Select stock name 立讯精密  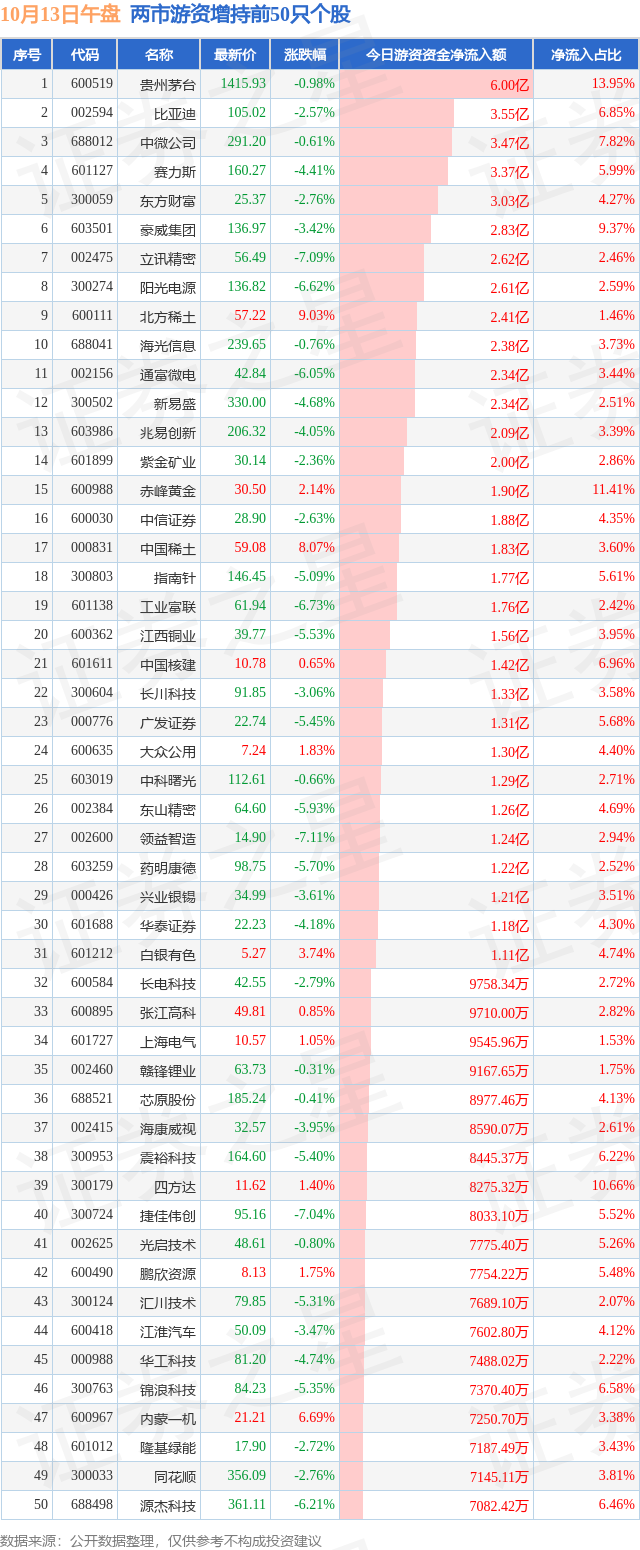168,258
